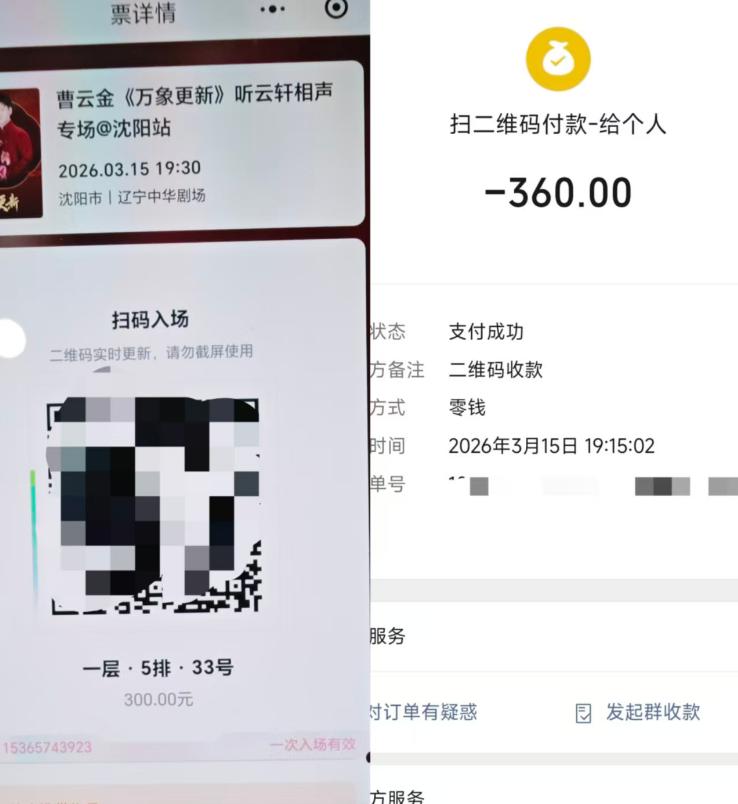Screen dimensions: 738x804
Task: Tap the 零钱 payment method row
Action: pos(554,408)
